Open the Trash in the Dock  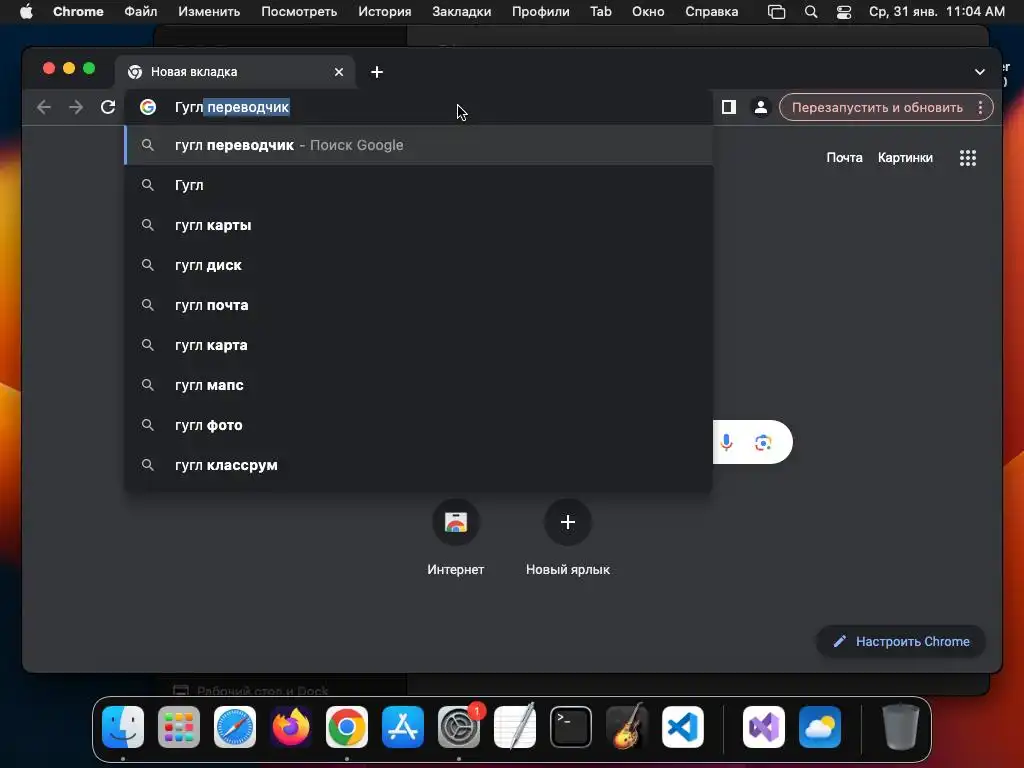pyautogui.click(x=901, y=726)
